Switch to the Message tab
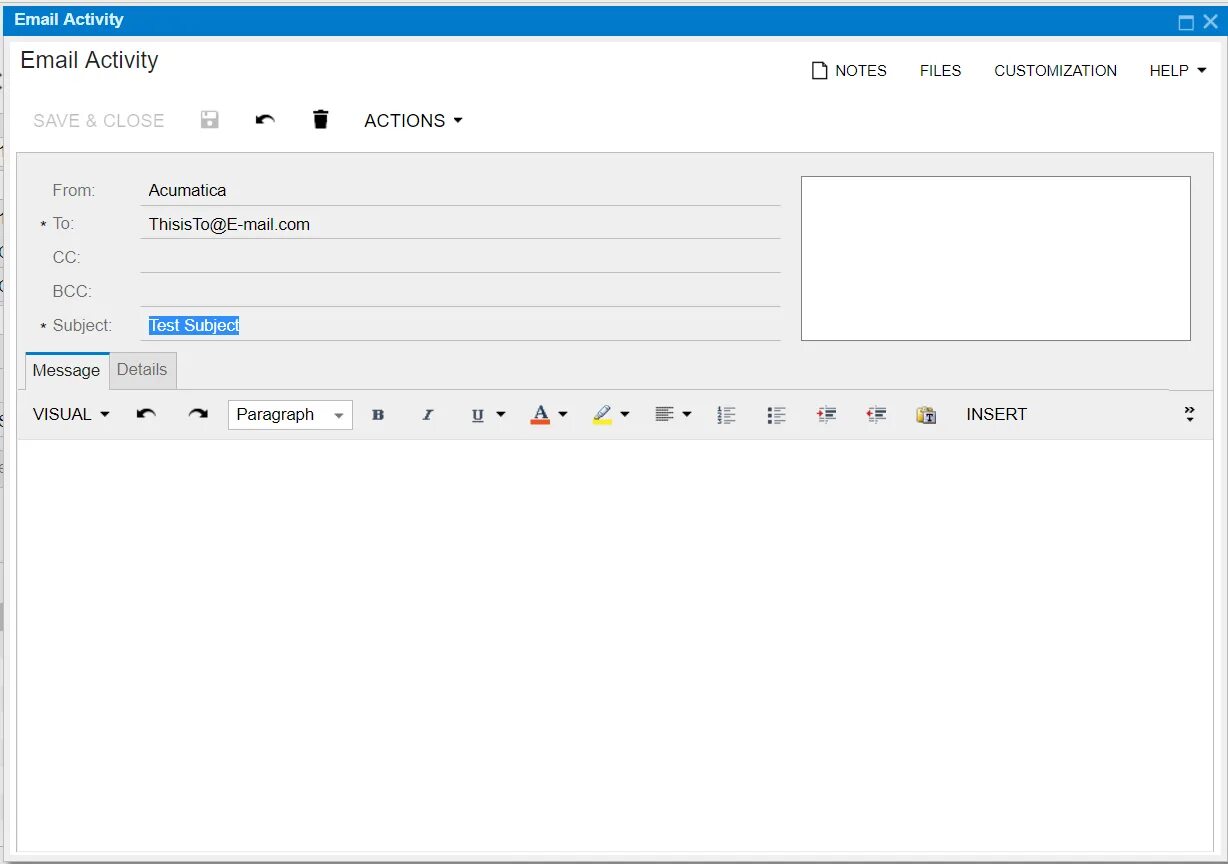Screen dimensions: 1228x866 tap(67, 370)
